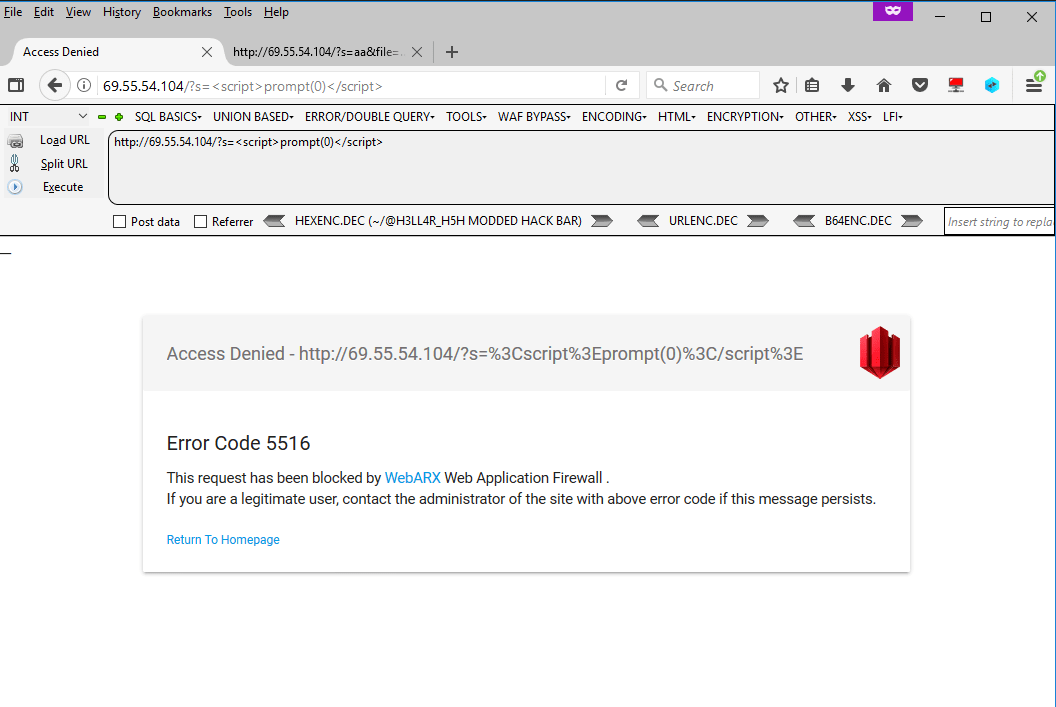Expand SQL BASICS dropdown menu
This screenshot has height=707, width=1056.
click(168, 116)
